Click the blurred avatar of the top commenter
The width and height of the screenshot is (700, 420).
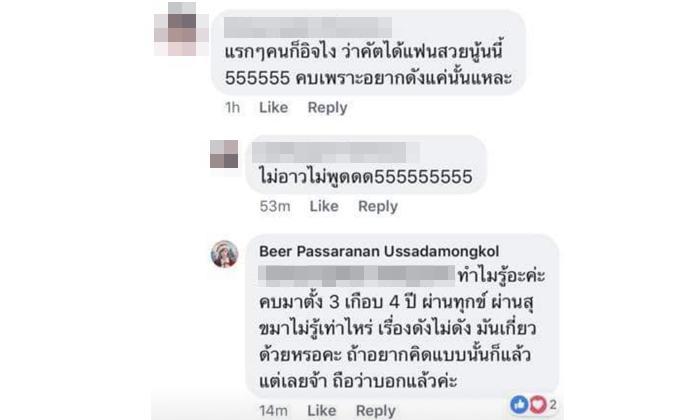point(181,29)
